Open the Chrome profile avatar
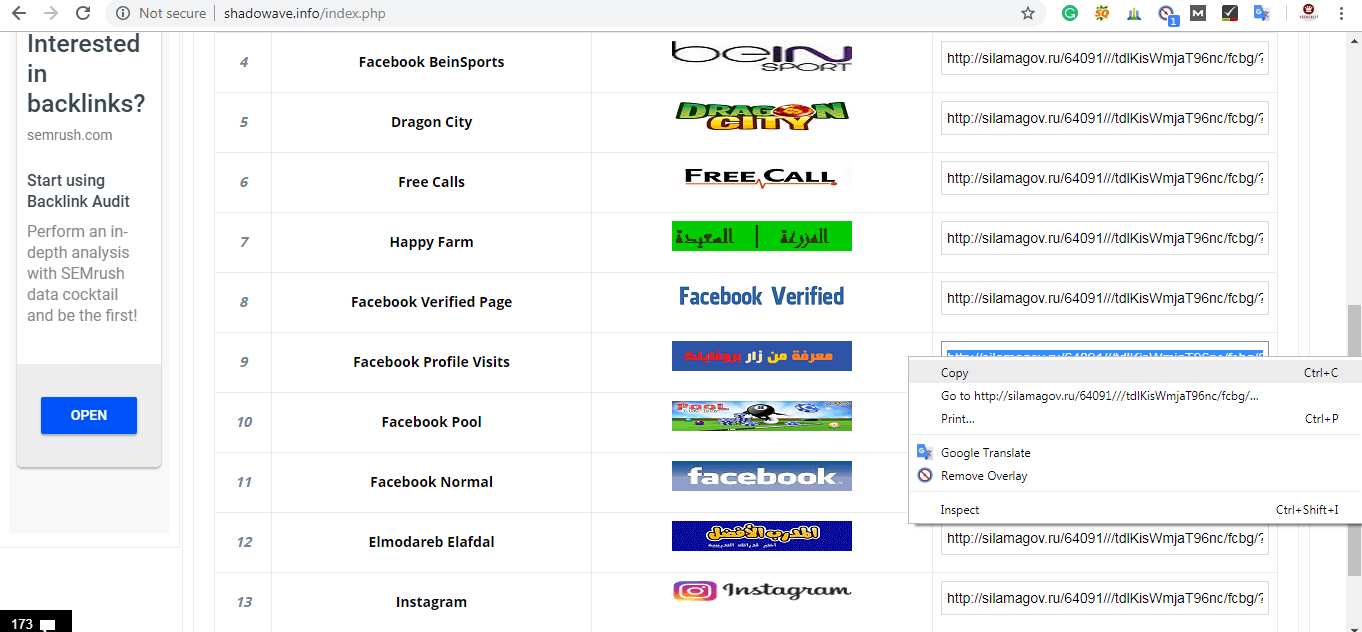The width and height of the screenshot is (1362, 632). [x=1307, y=13]
